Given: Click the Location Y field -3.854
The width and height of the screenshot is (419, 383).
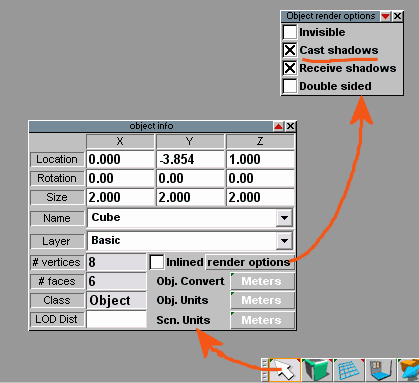Looking at the screenshot, I should click(x=190, y=159).
